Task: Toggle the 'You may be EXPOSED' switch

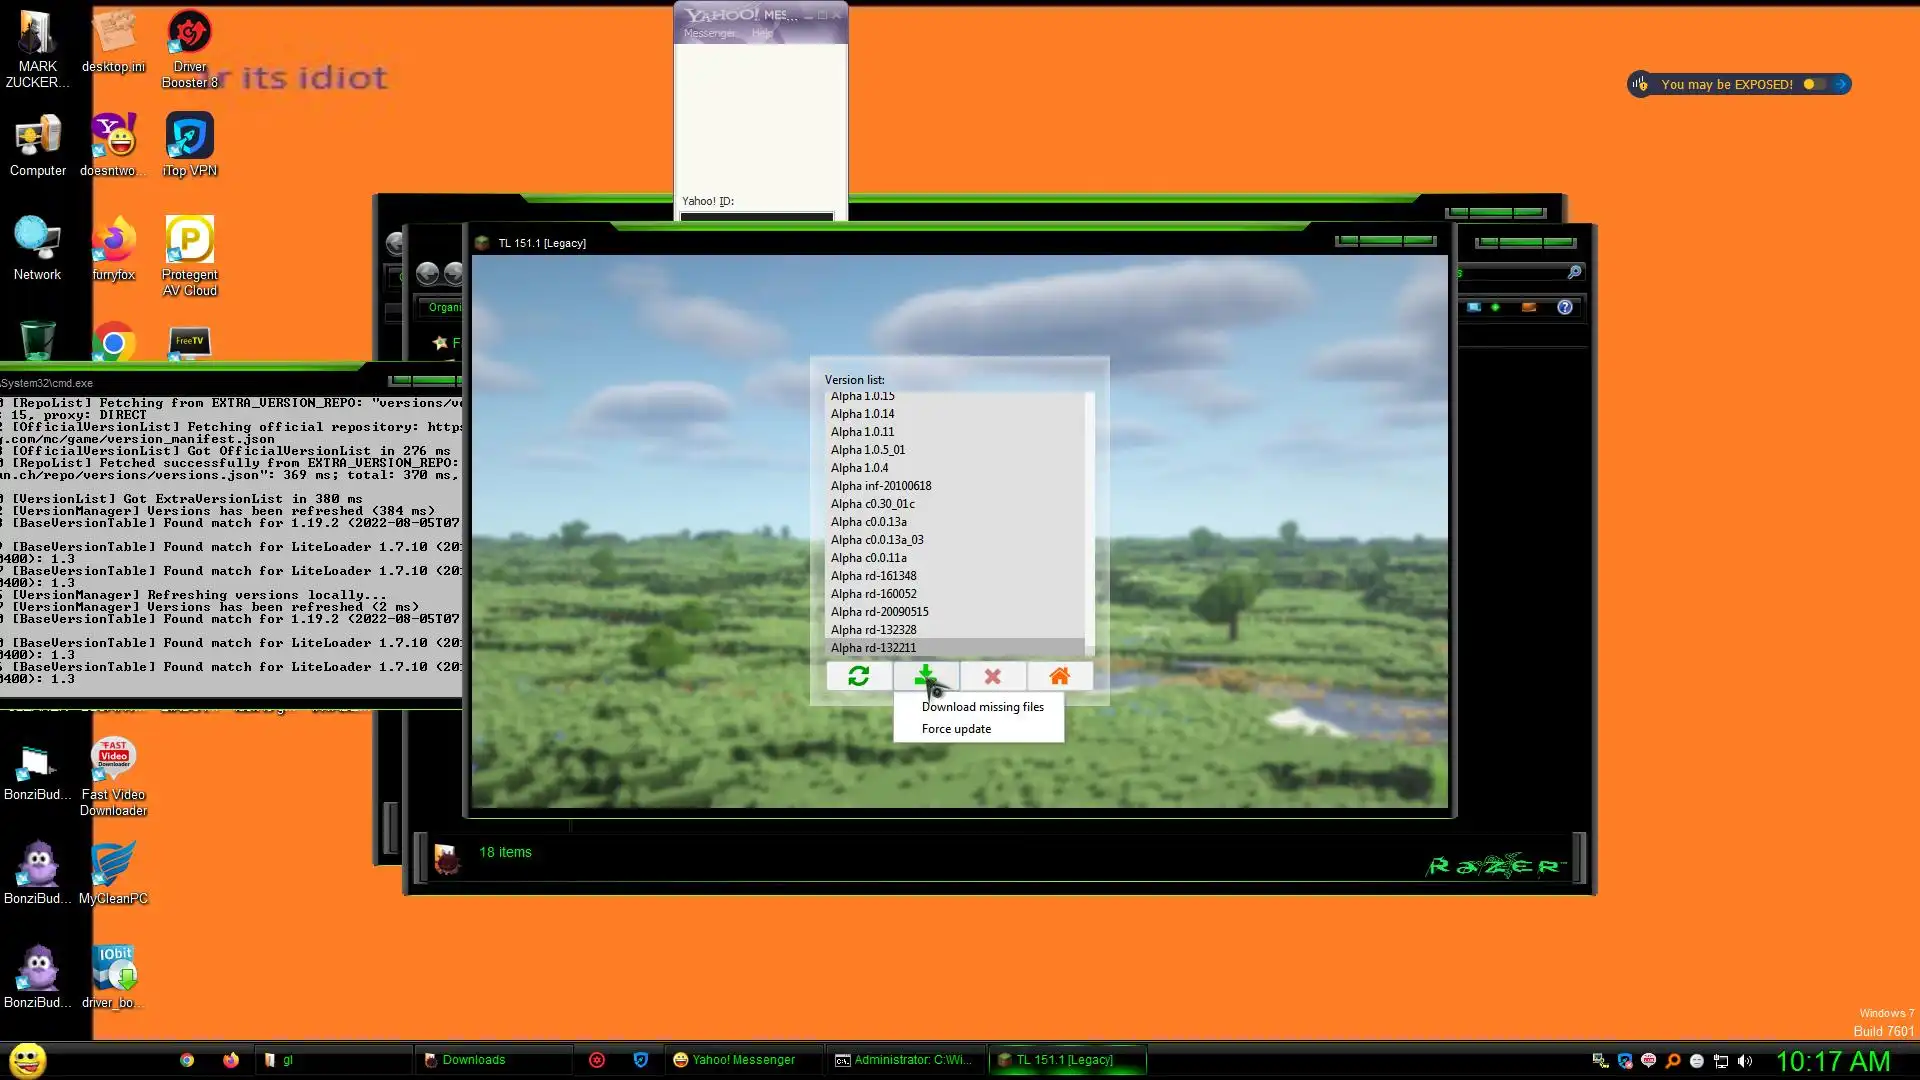Action: click(x=1814, y=84)
